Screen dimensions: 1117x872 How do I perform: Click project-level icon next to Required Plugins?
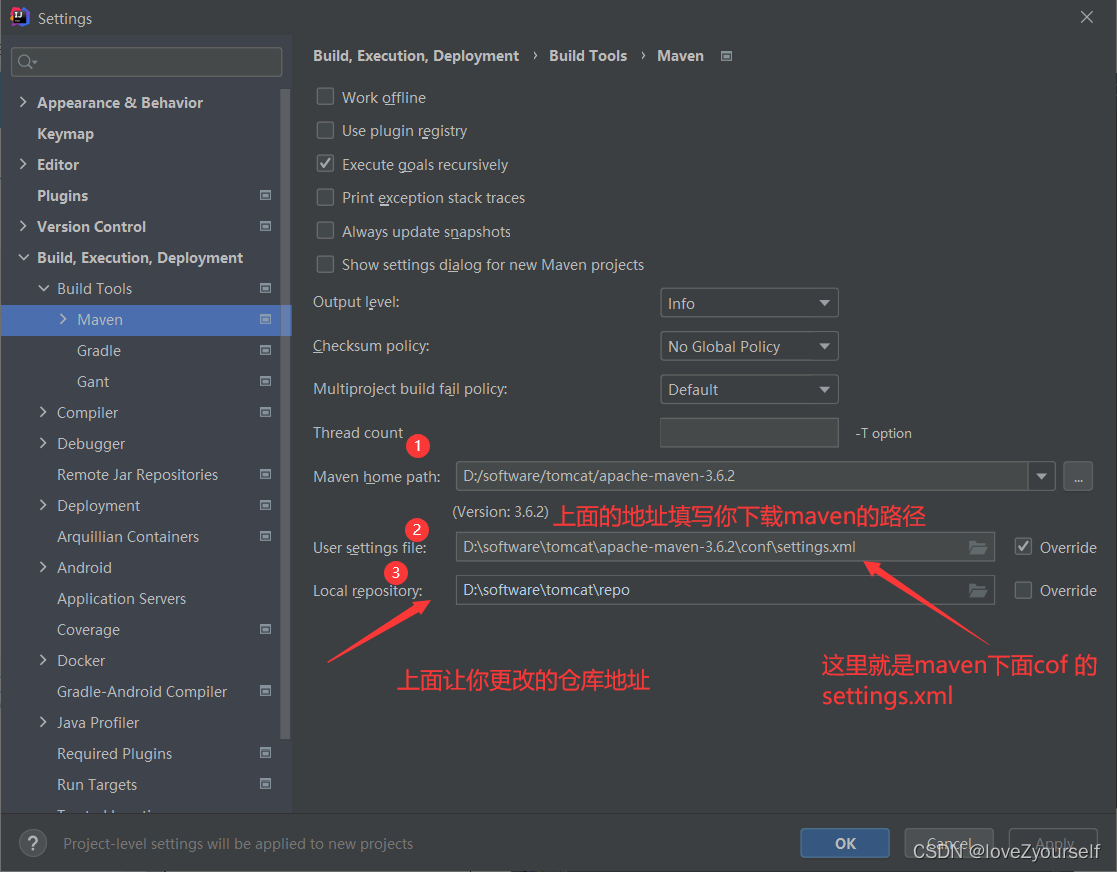click(x=266, y=753)
